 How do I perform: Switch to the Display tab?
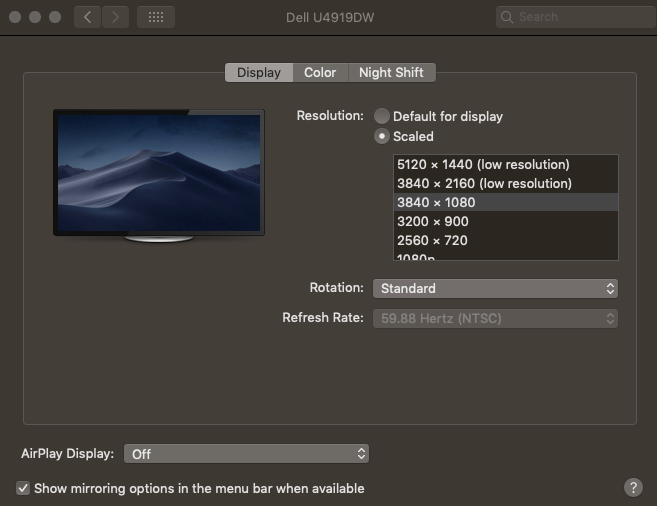click(259, 72)
